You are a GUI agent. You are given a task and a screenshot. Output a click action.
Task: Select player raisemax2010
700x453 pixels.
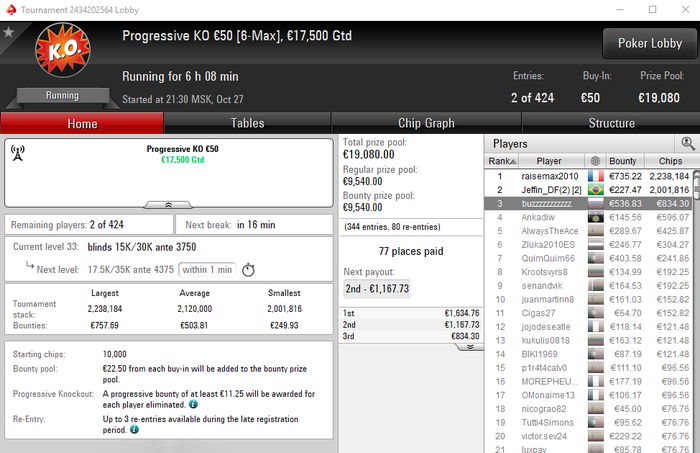tap(550, 176)
